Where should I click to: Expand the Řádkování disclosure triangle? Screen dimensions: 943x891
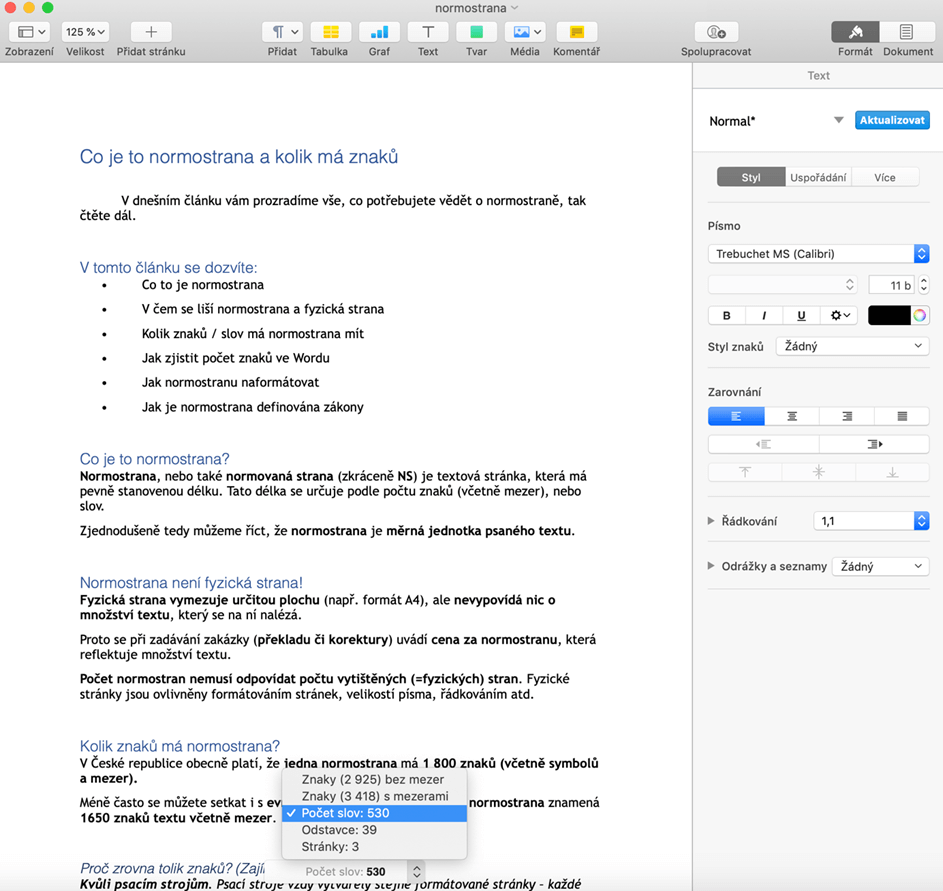tap(711, 521)
